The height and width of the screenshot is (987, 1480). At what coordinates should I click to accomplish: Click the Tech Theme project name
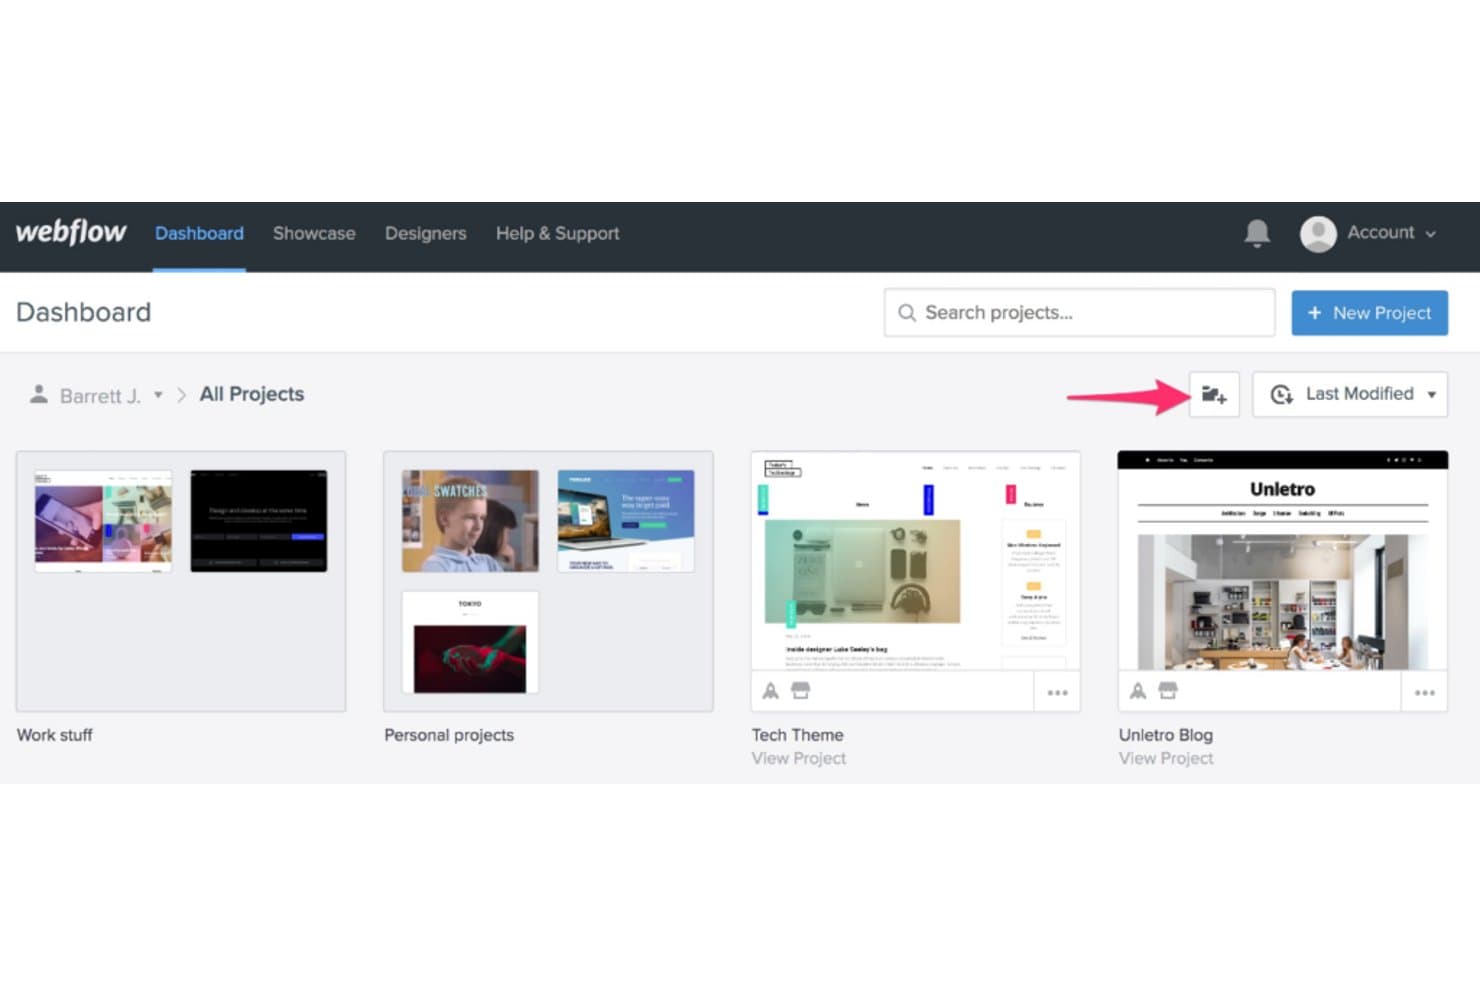point(798,735)
